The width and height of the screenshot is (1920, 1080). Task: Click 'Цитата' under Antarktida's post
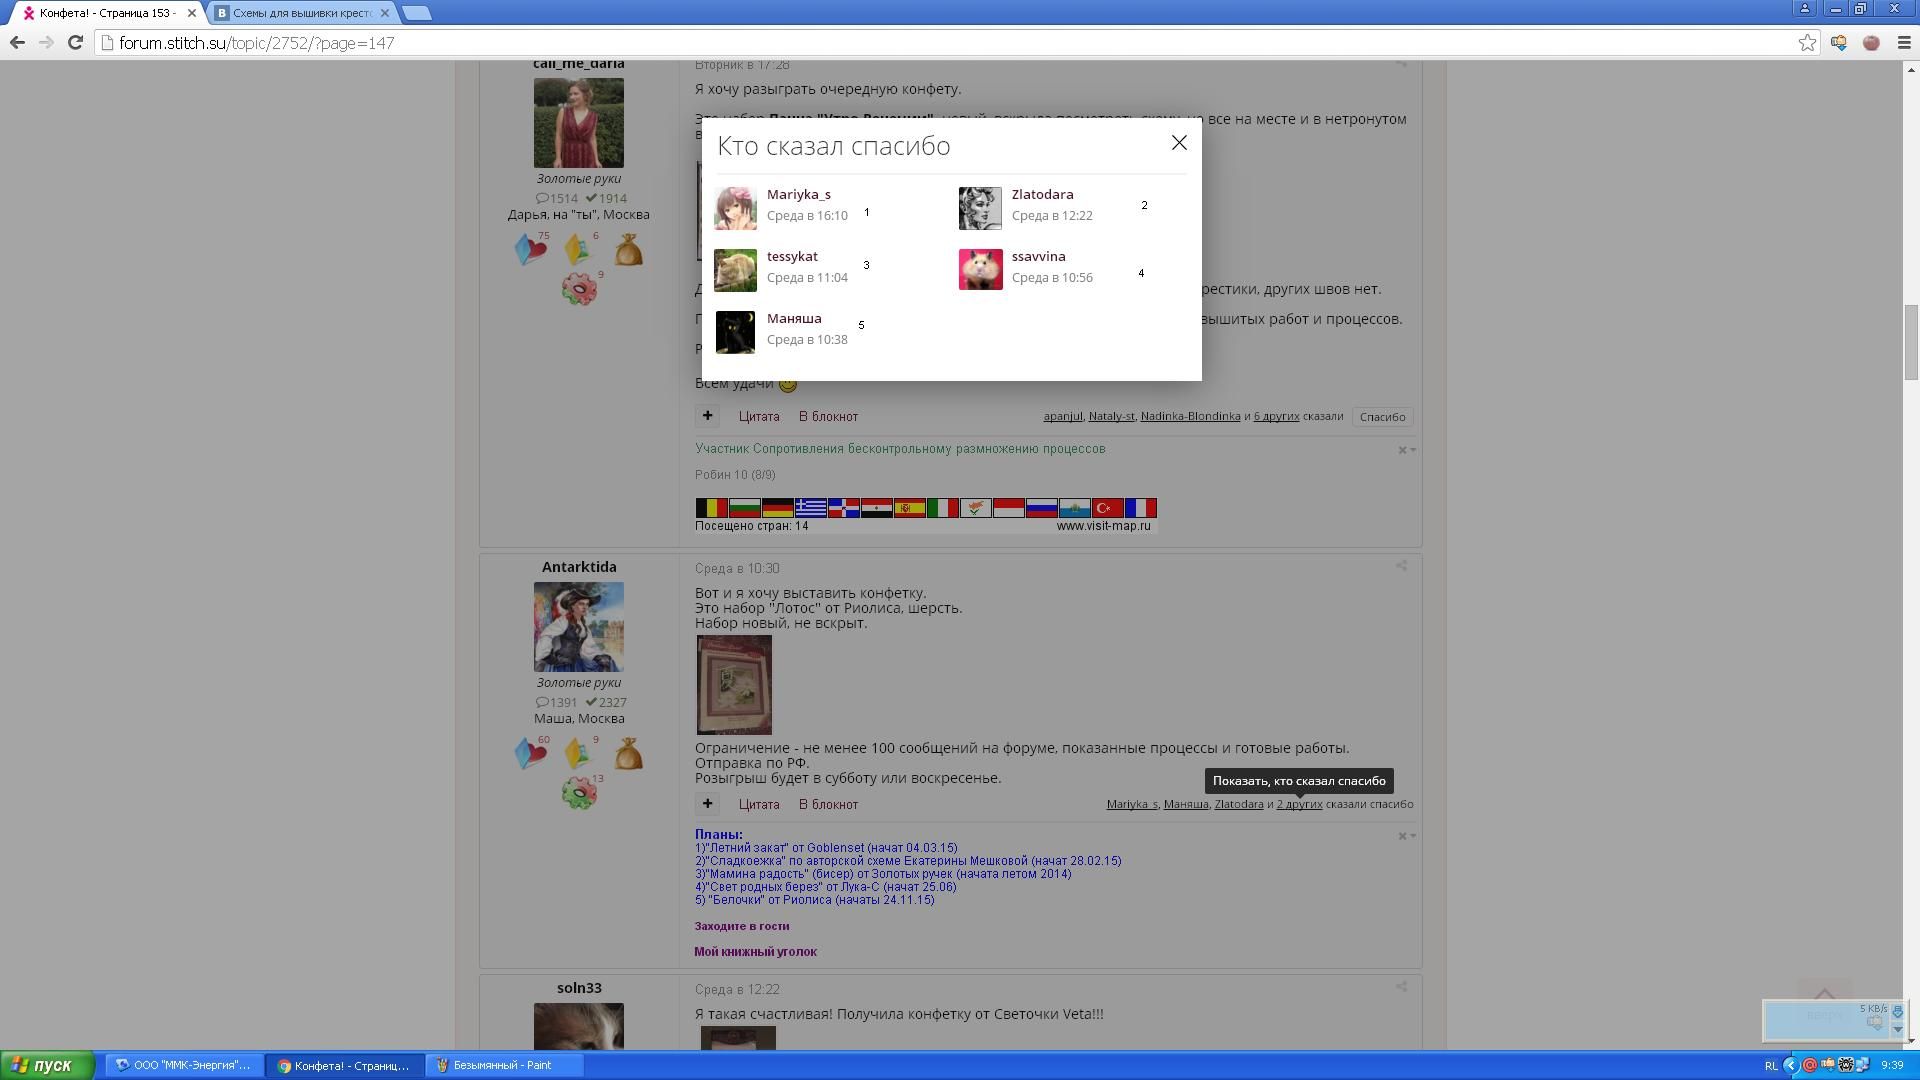click(758, 804)
